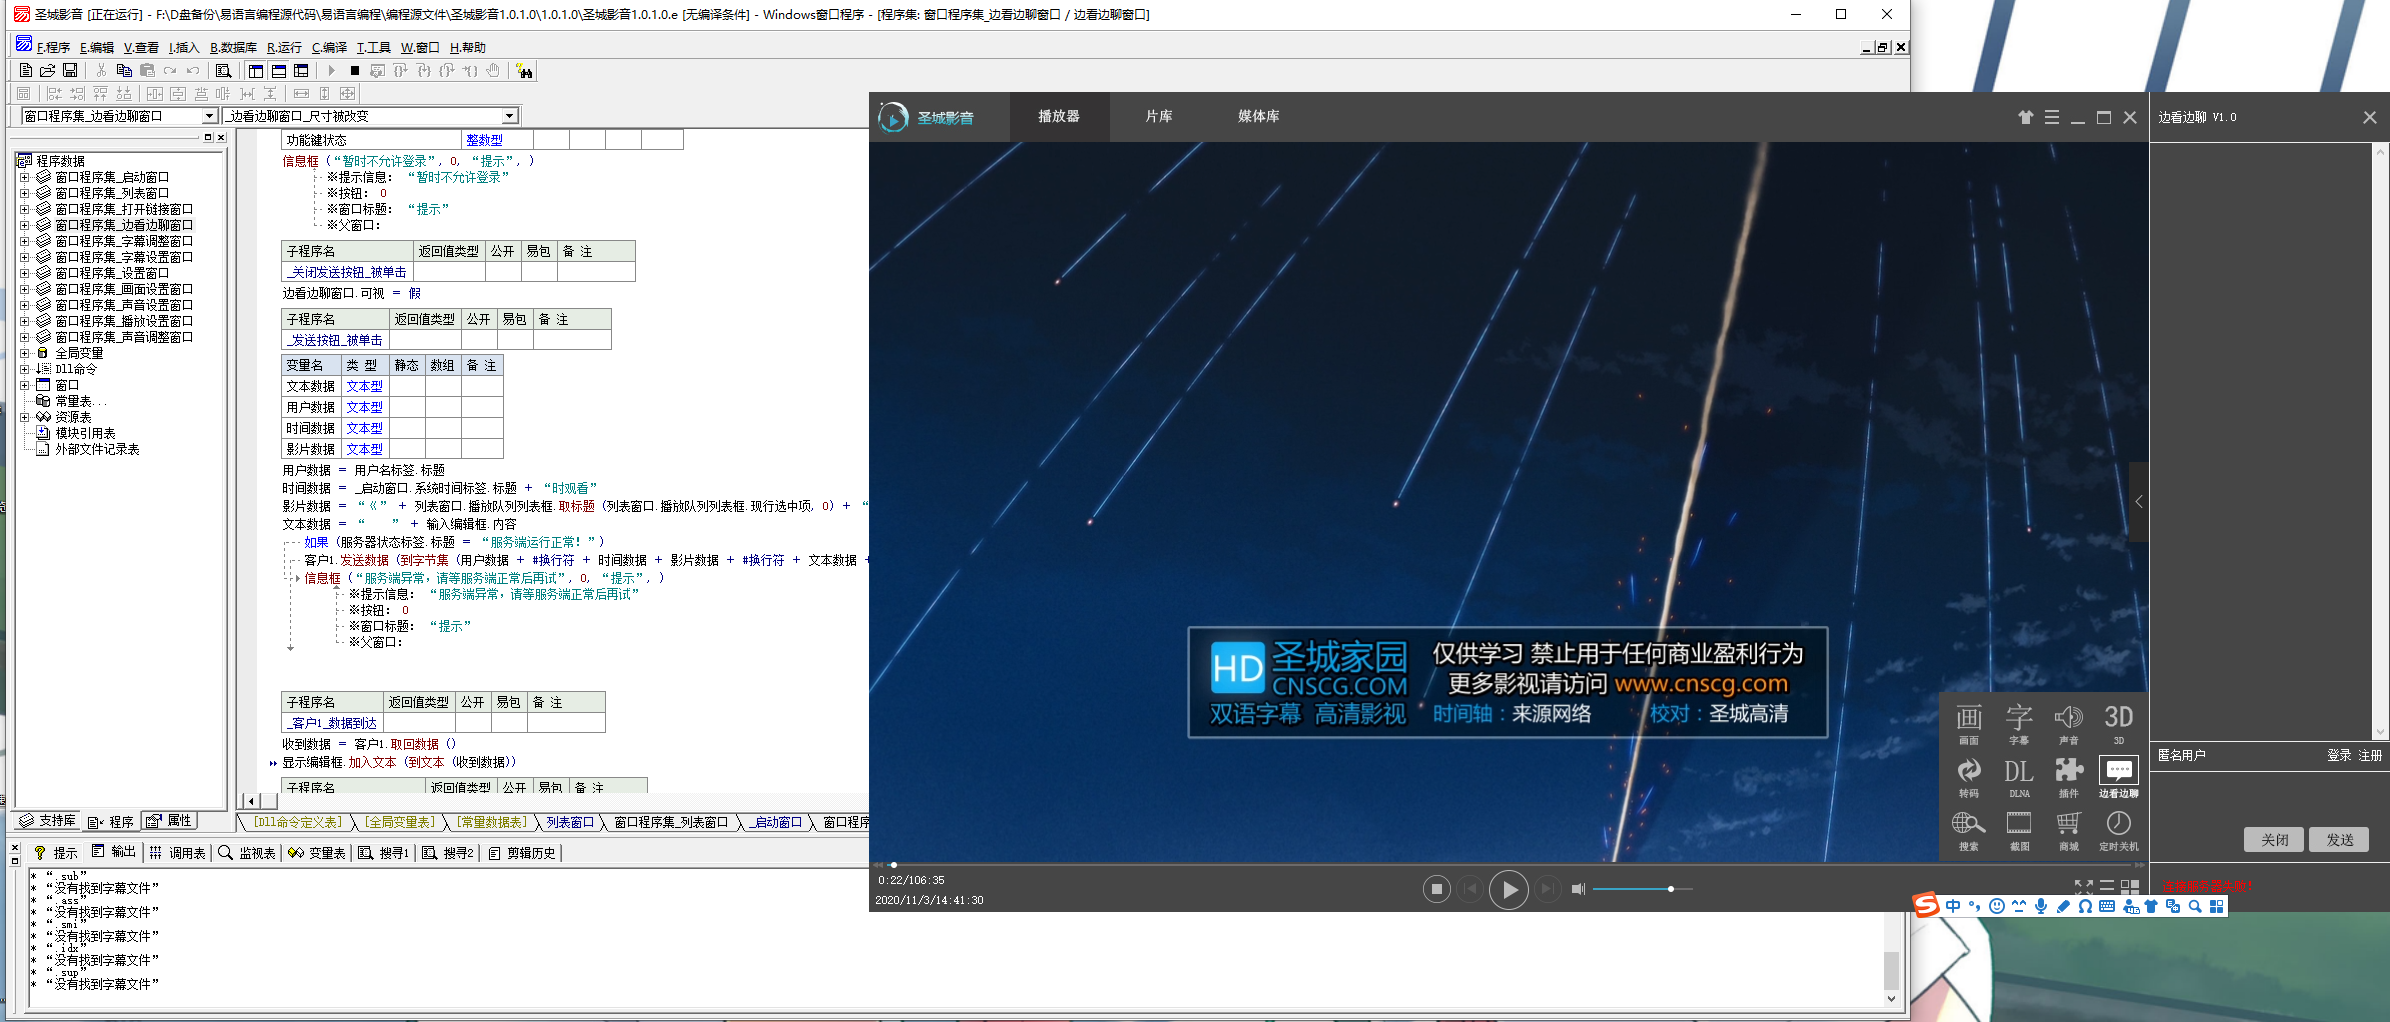Viewport: 2390px width, 1022px height.
Task: Click the 关闭 button in chat panel
Action: click(x=2274, y=840)
